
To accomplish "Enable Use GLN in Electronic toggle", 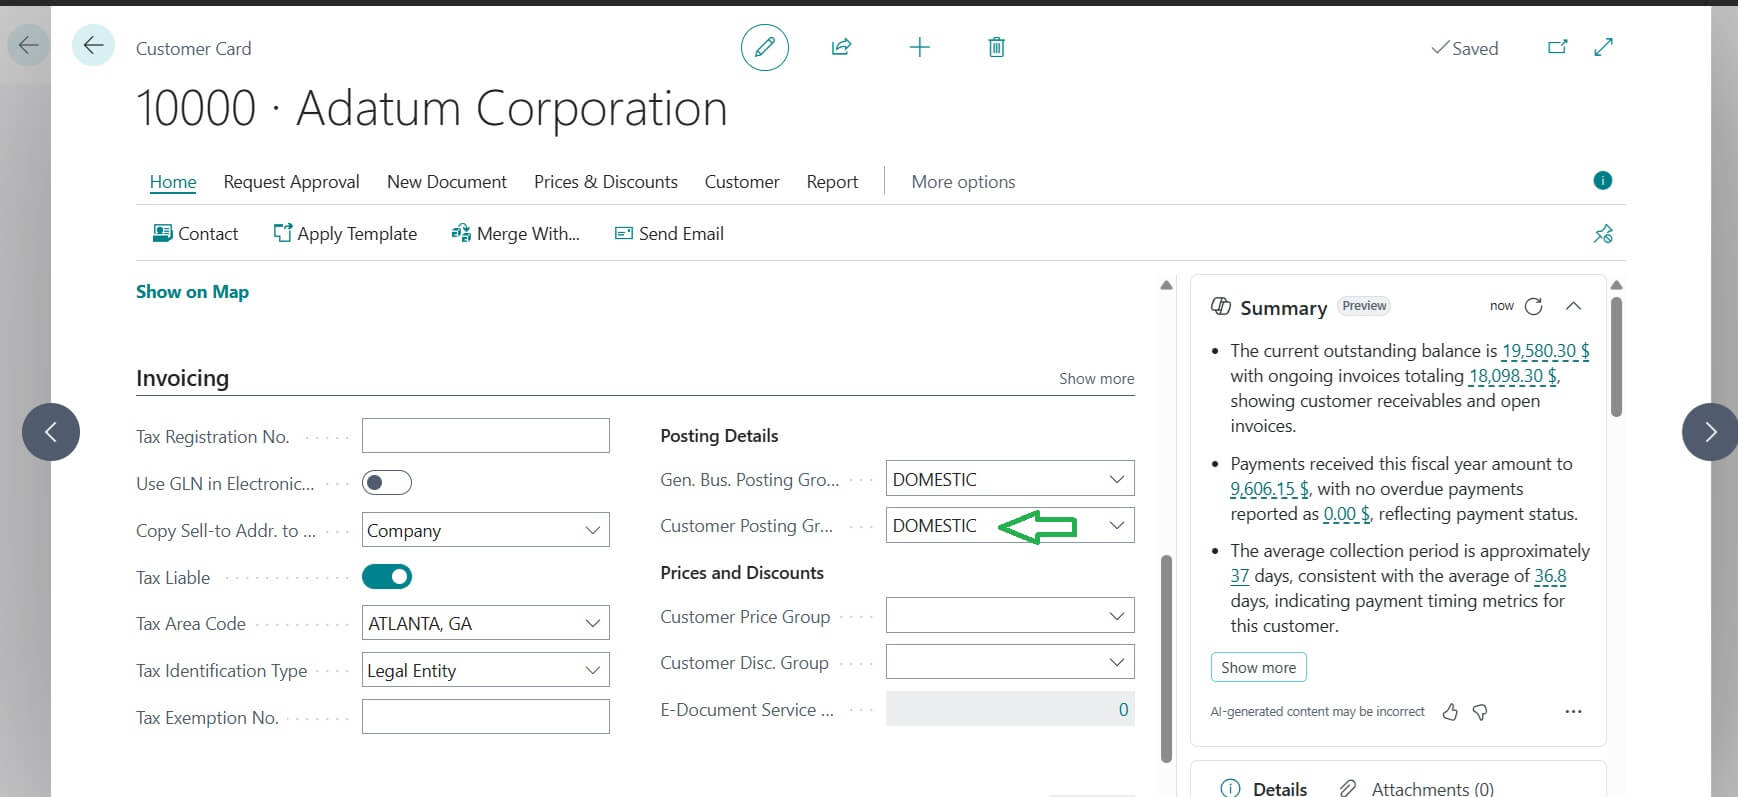I will (x=387, y=483).
